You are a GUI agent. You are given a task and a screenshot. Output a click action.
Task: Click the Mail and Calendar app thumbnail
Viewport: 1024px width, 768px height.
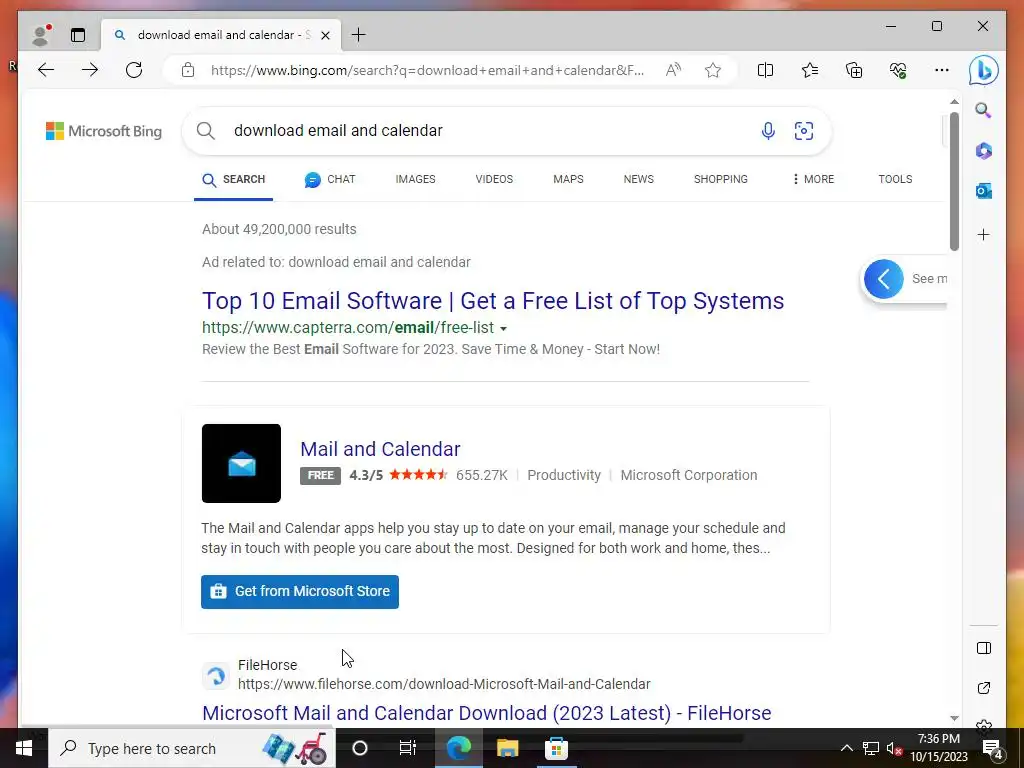(241, 463)
